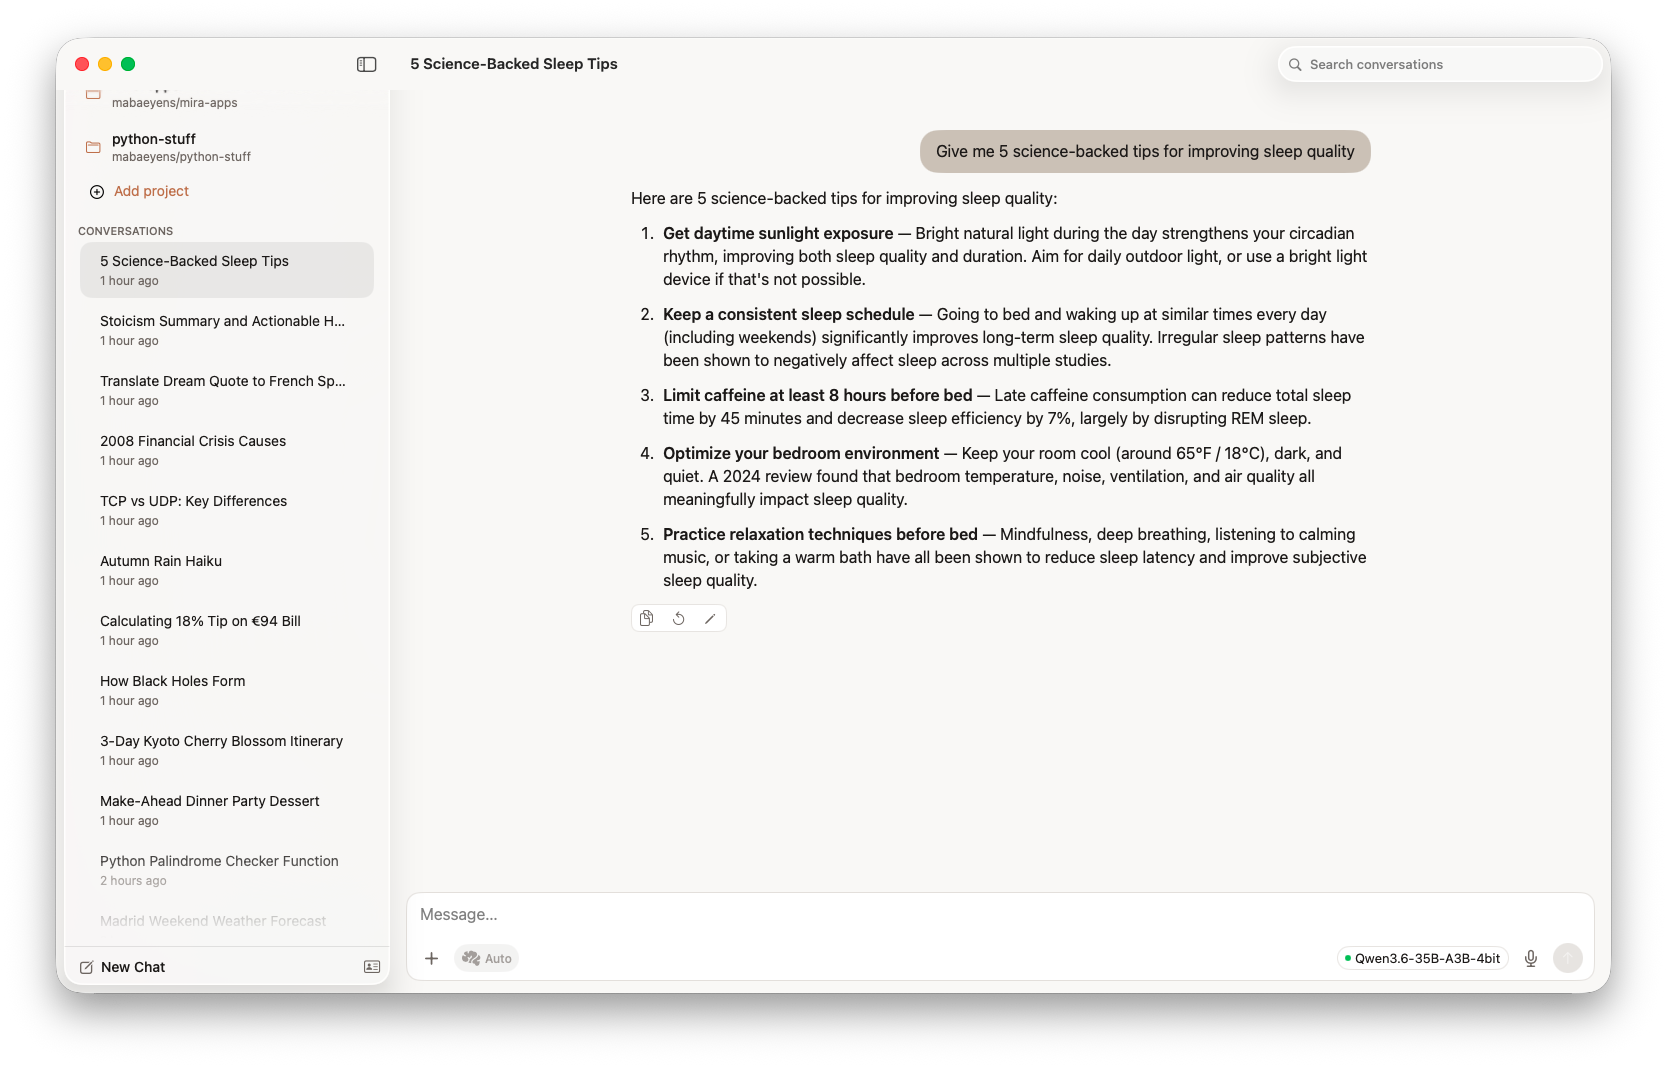Open 3-Day Kyoto Cherry Blossom Itinerary conversation
Screen dimensions: 1667x1067
(x=226, y=750)
